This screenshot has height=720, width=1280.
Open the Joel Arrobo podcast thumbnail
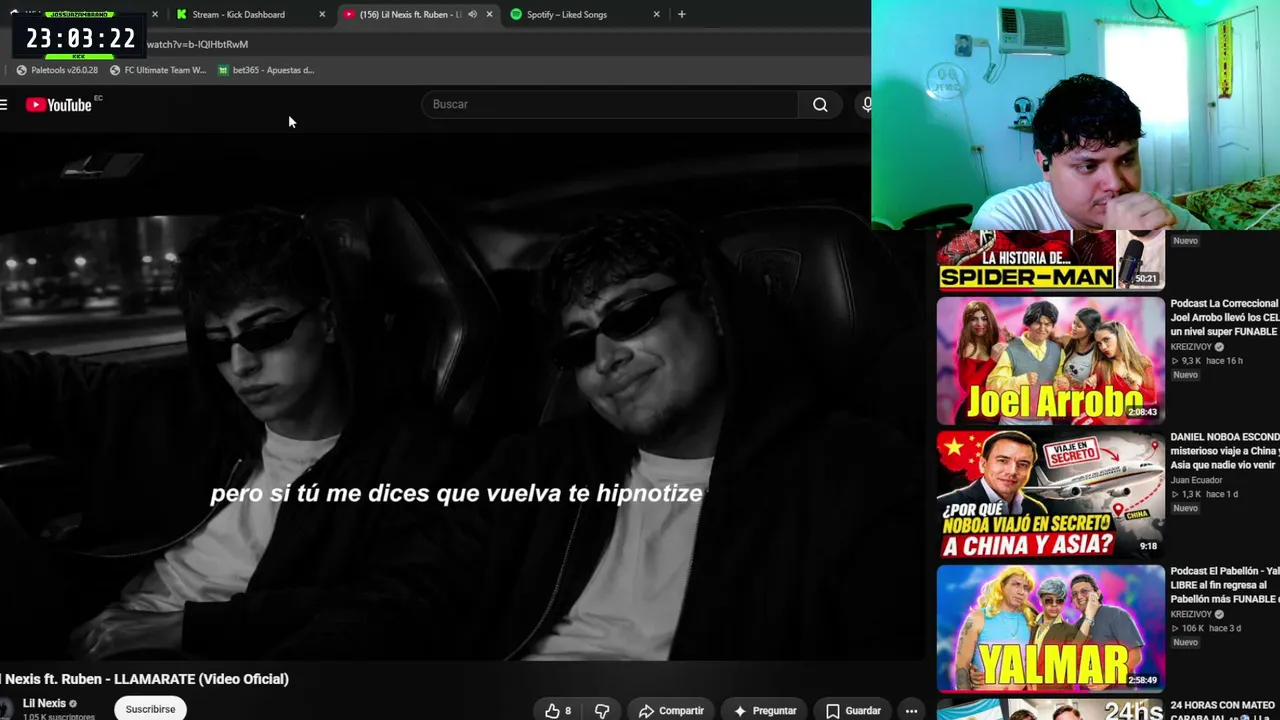(1051, 360)
